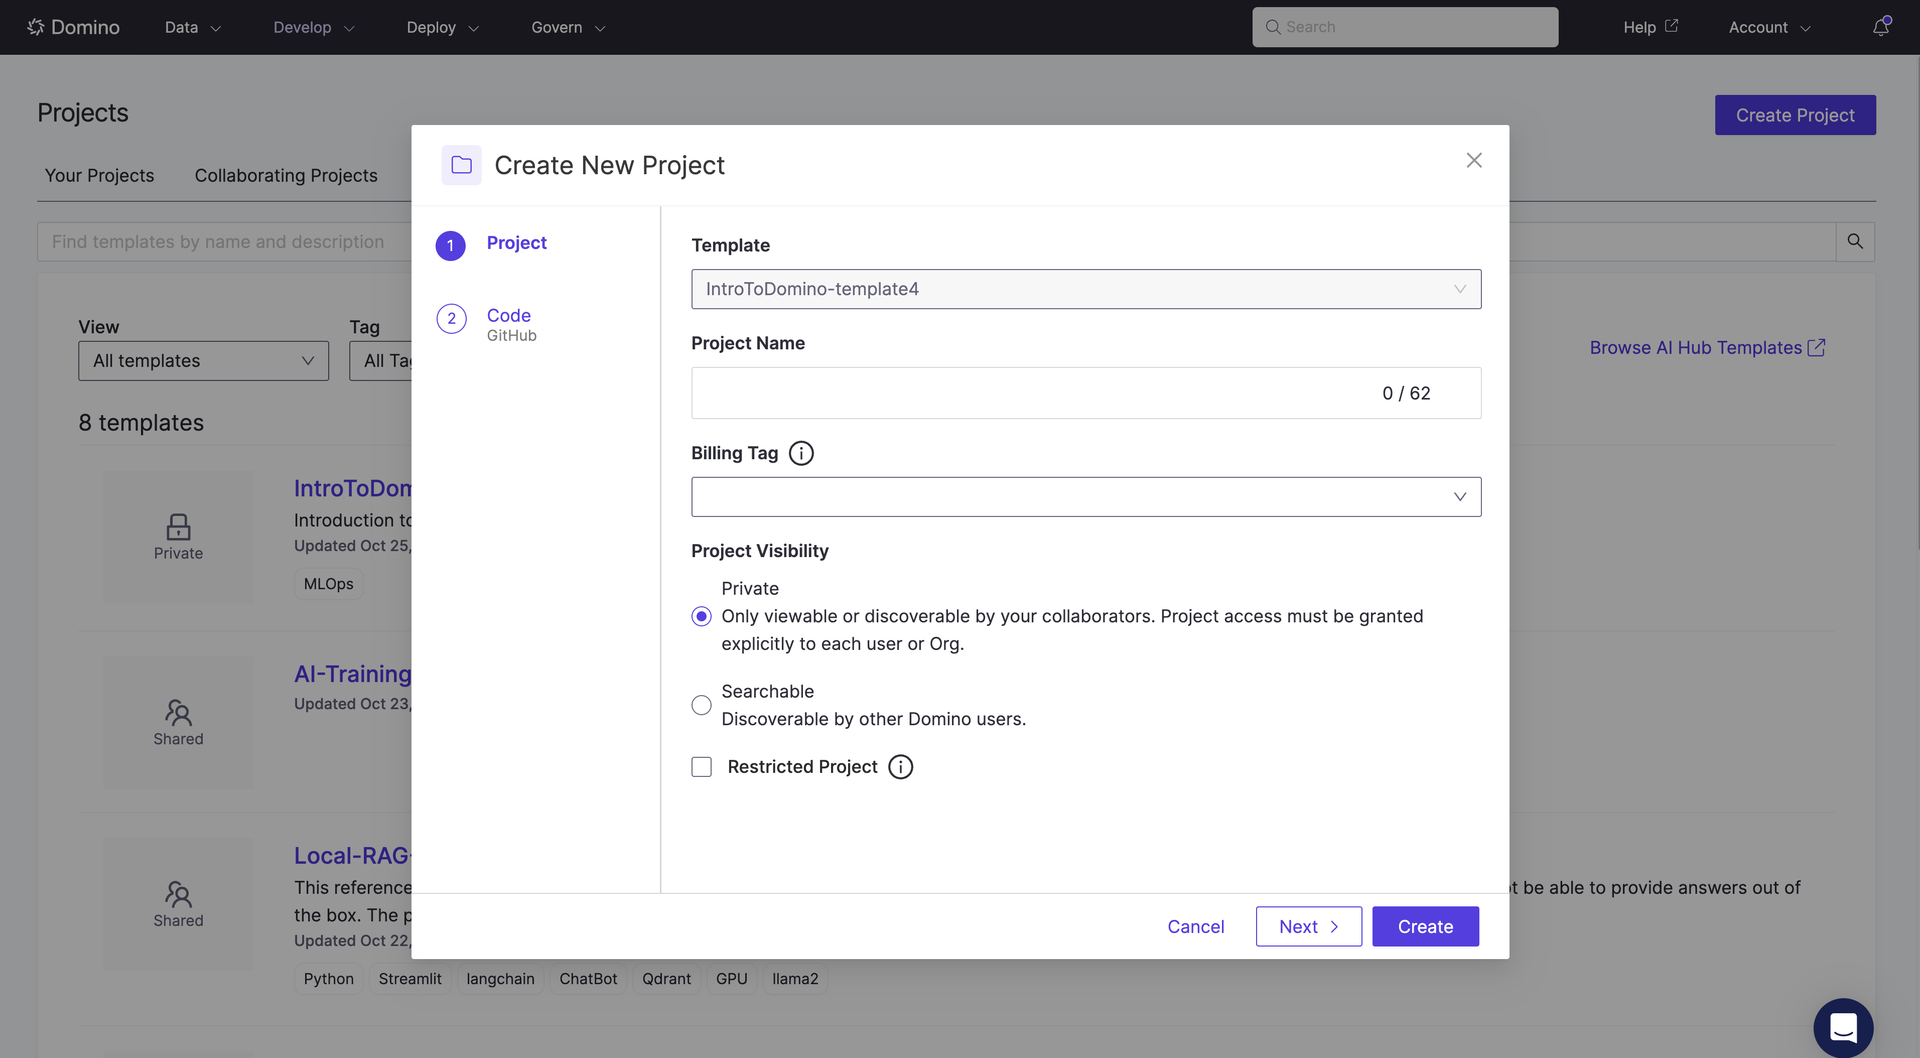The width and height of the screenshot is (1920, 1058).
Task: Click the notifications bell icon
Action: point(1881,27)
